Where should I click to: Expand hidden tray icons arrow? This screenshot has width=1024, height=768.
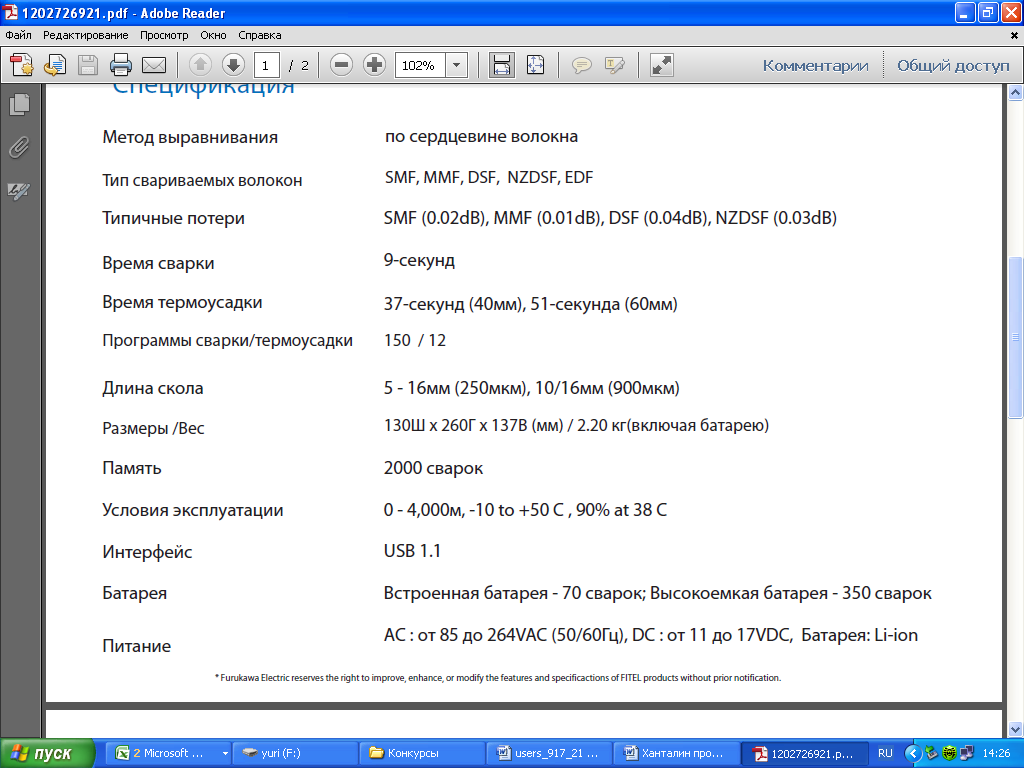tap(912, 754)
